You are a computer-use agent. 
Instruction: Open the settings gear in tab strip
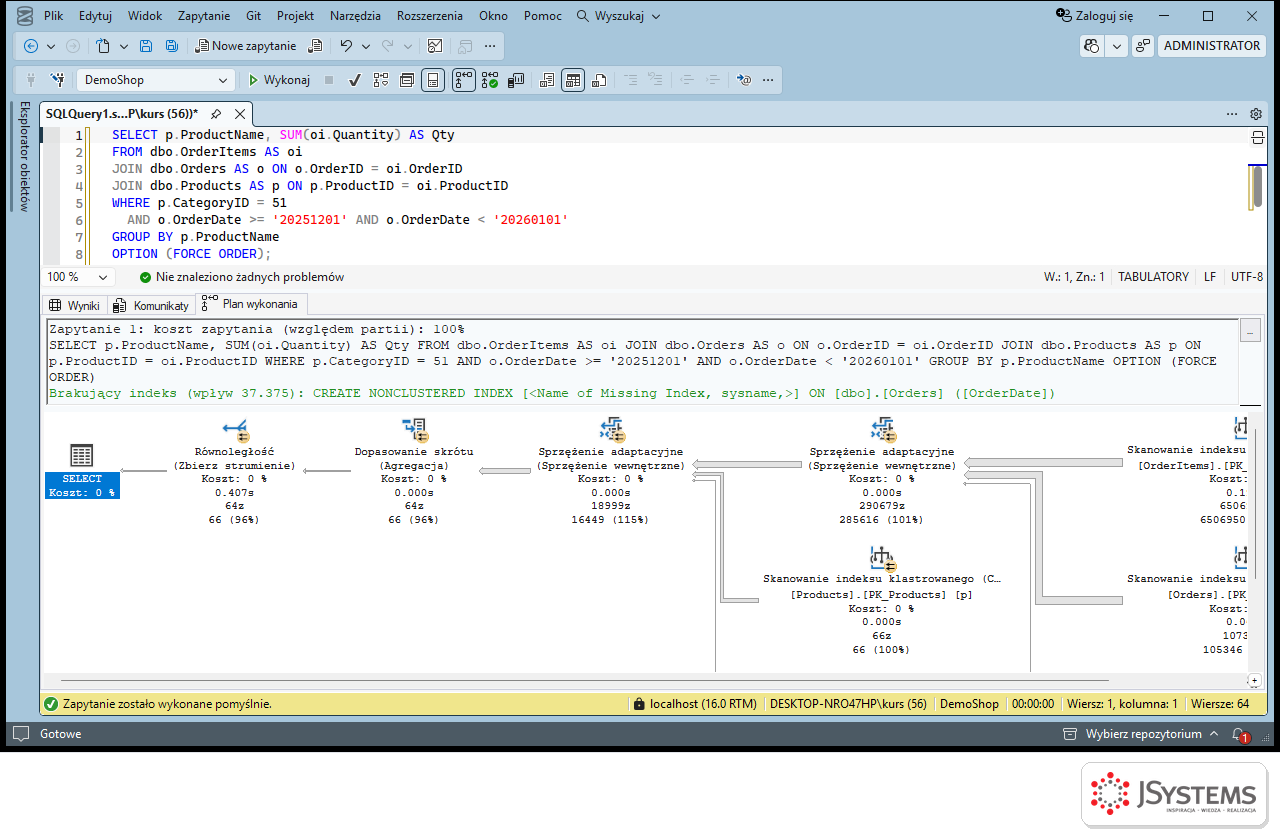pyautogui.click(x=1256, y=114)
